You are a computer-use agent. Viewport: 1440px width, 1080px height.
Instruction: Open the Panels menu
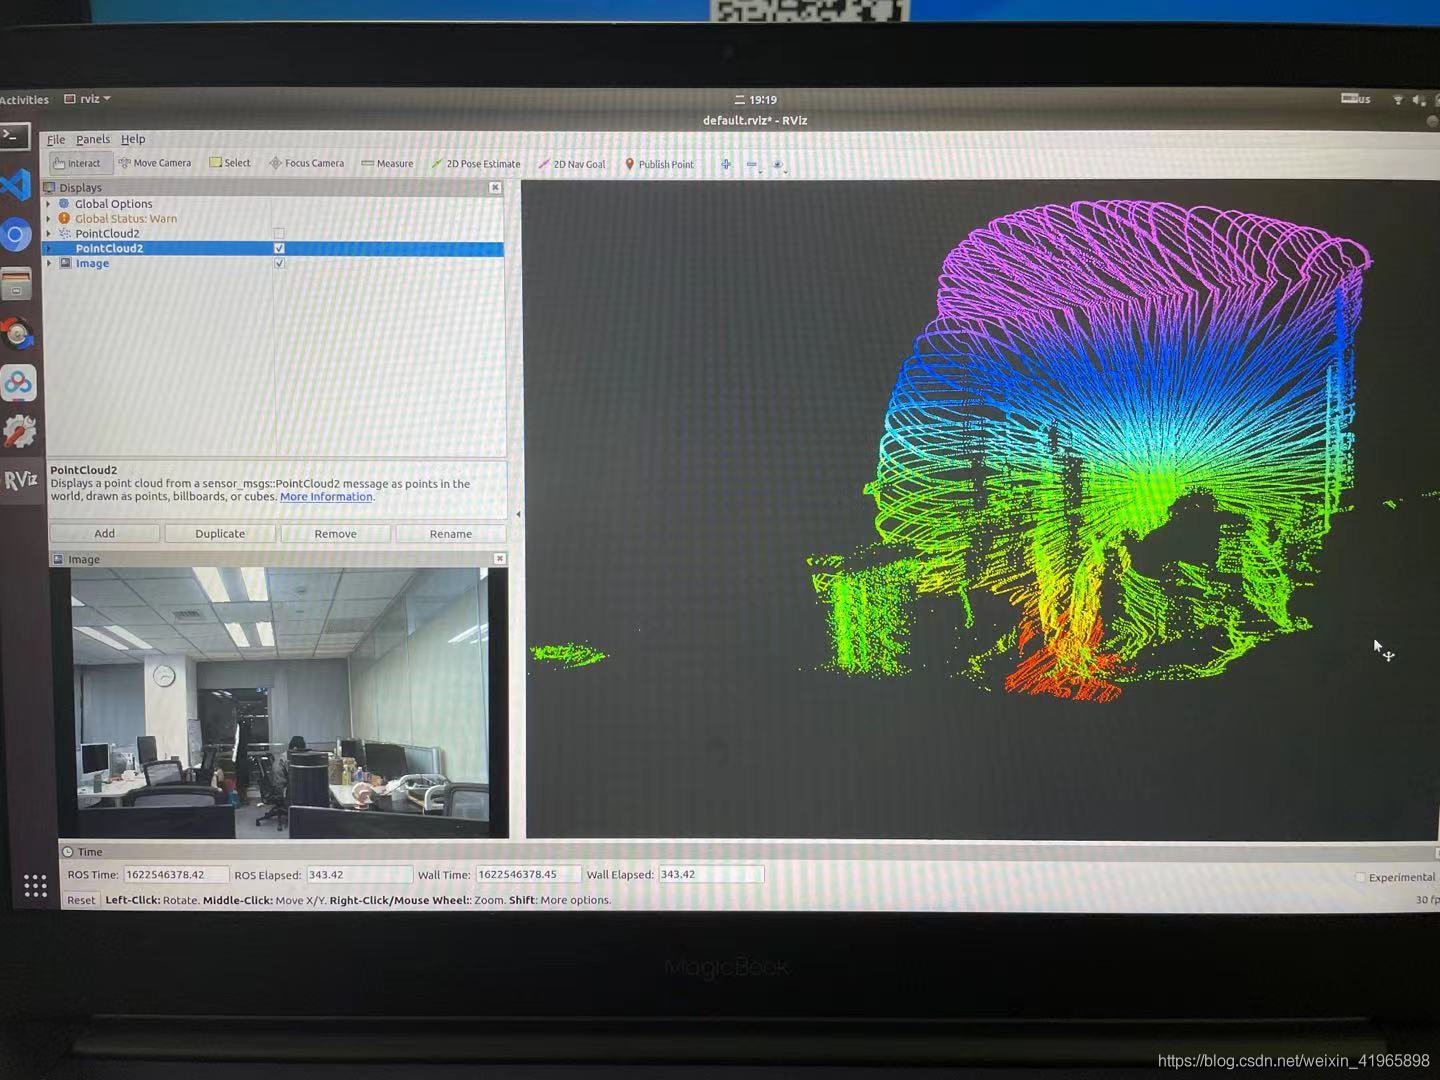pyautogui.click(x=93, y=139)
